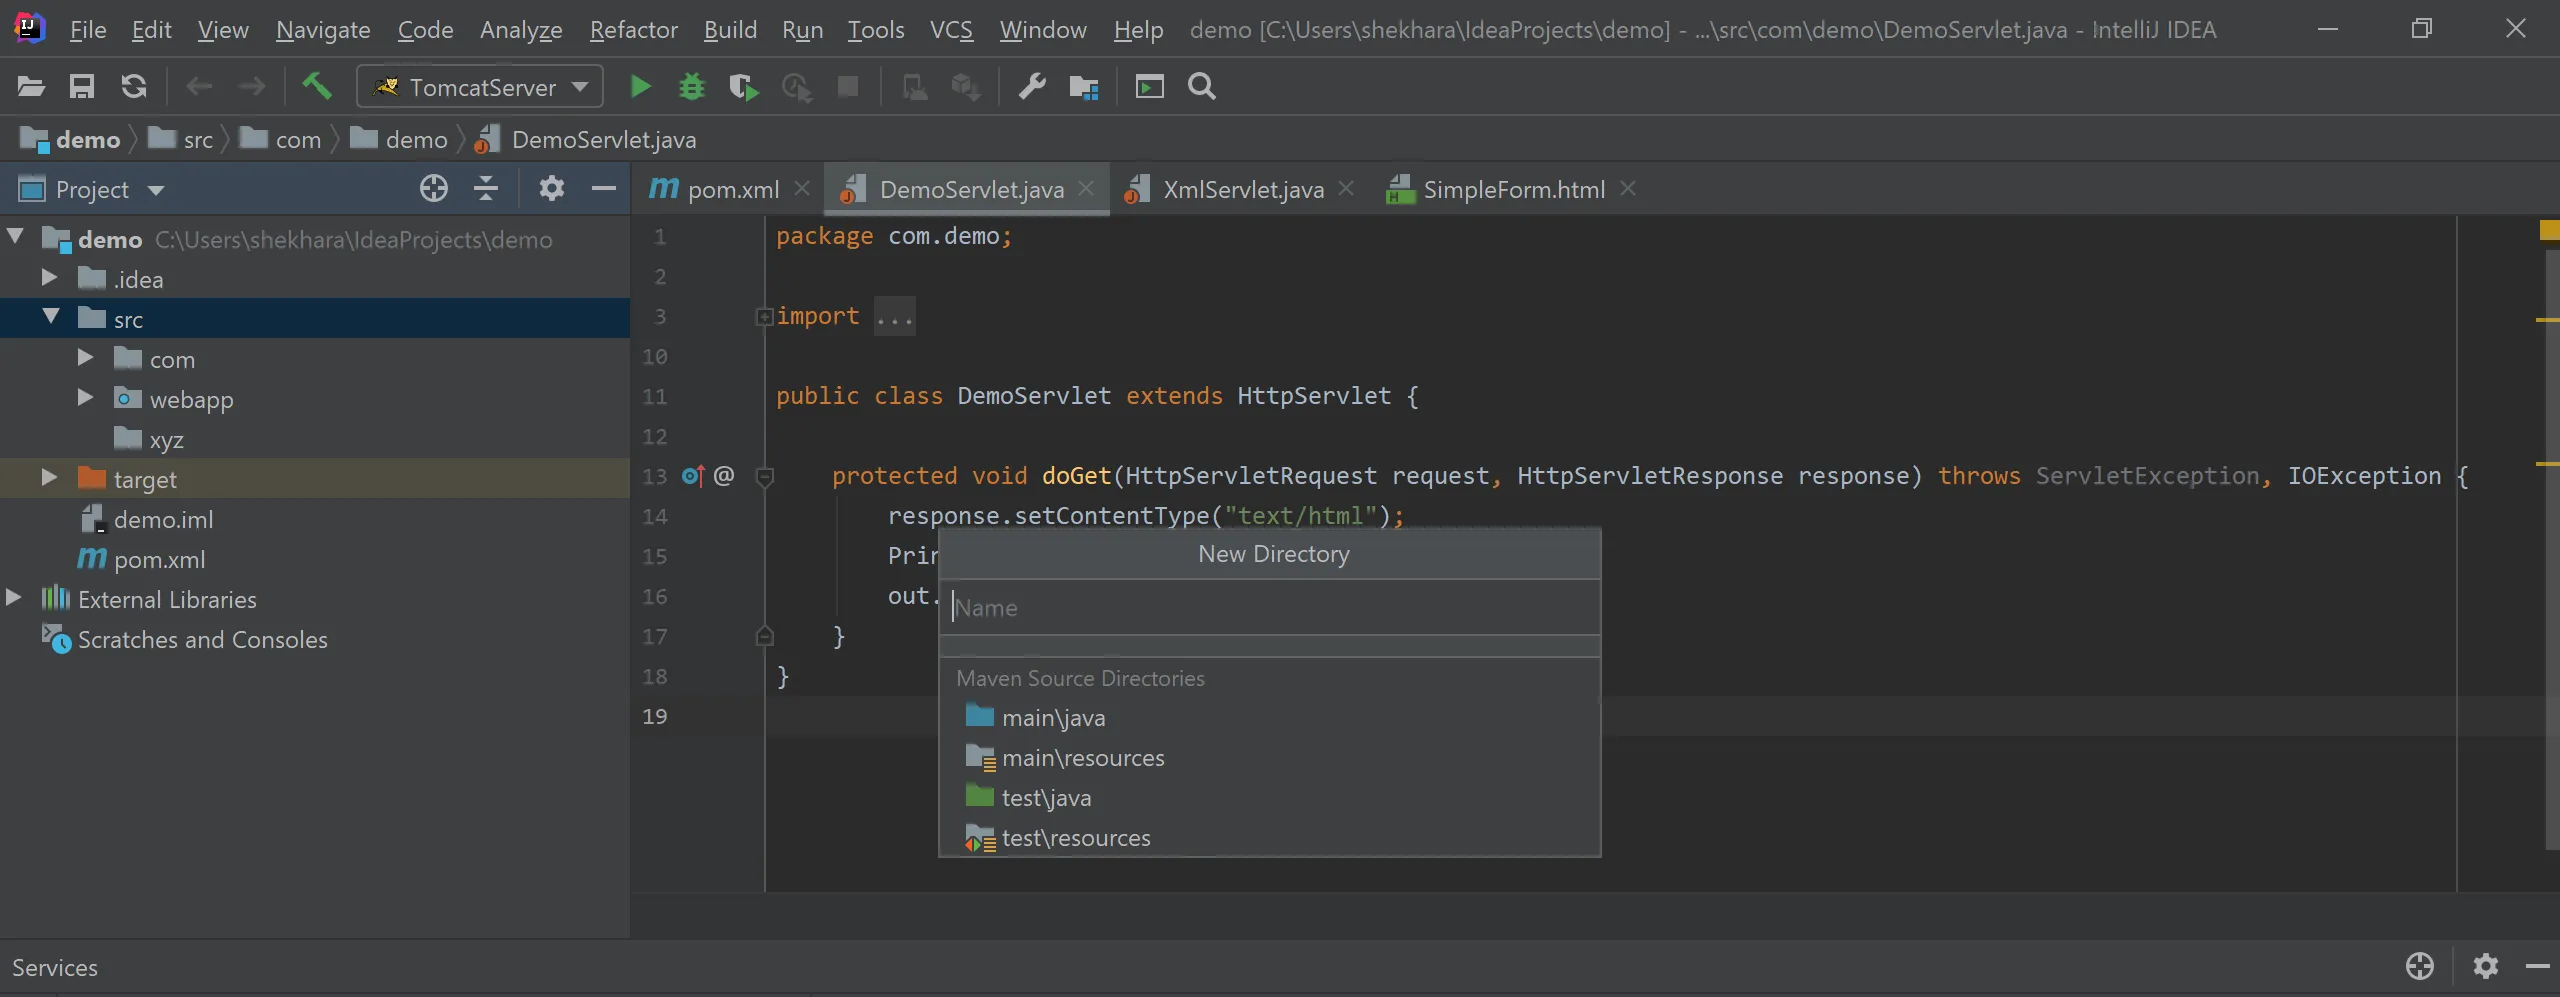Open Settings wrench icon in toolbar
Viewport: 2560px width, 997px height.
tap(1032, 87)
